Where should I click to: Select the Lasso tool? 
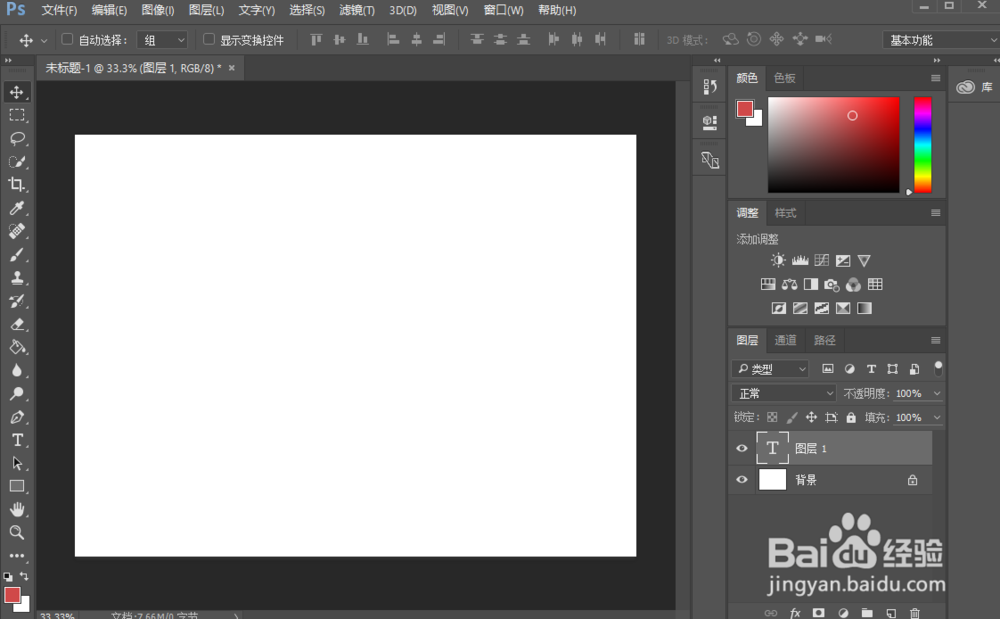[17, 138]
